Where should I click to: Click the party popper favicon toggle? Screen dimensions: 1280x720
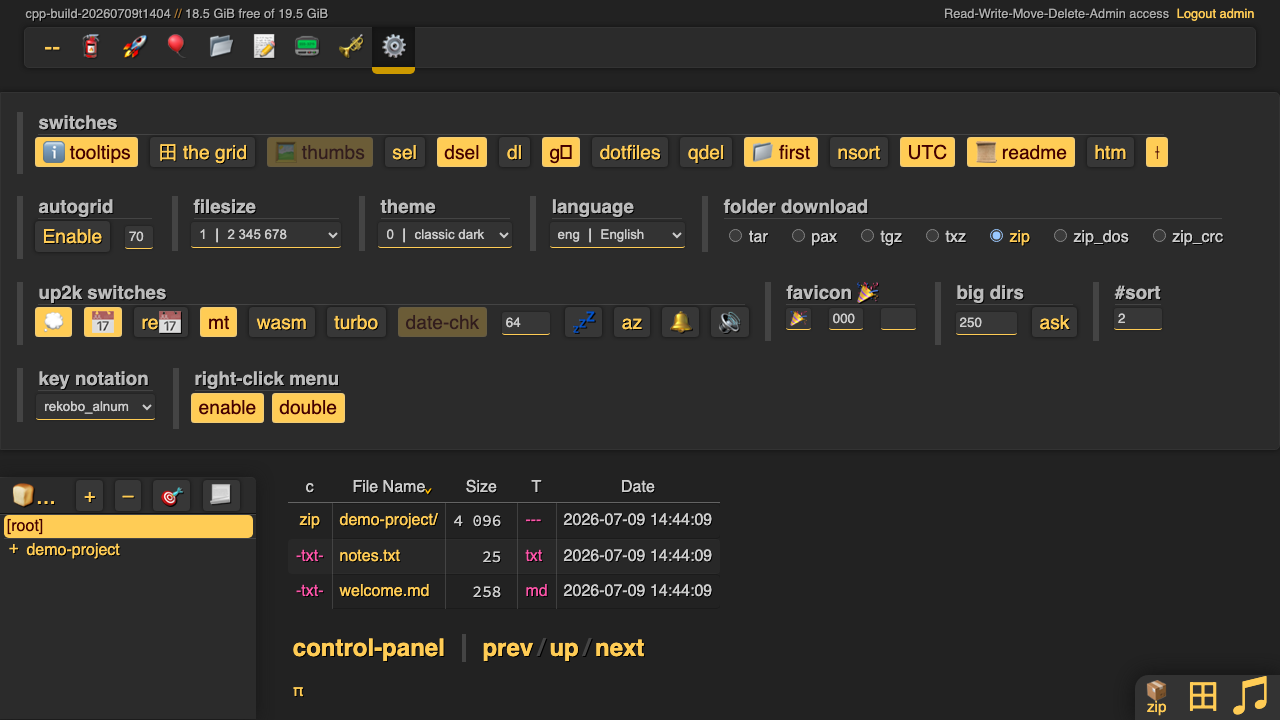(798, 319)
